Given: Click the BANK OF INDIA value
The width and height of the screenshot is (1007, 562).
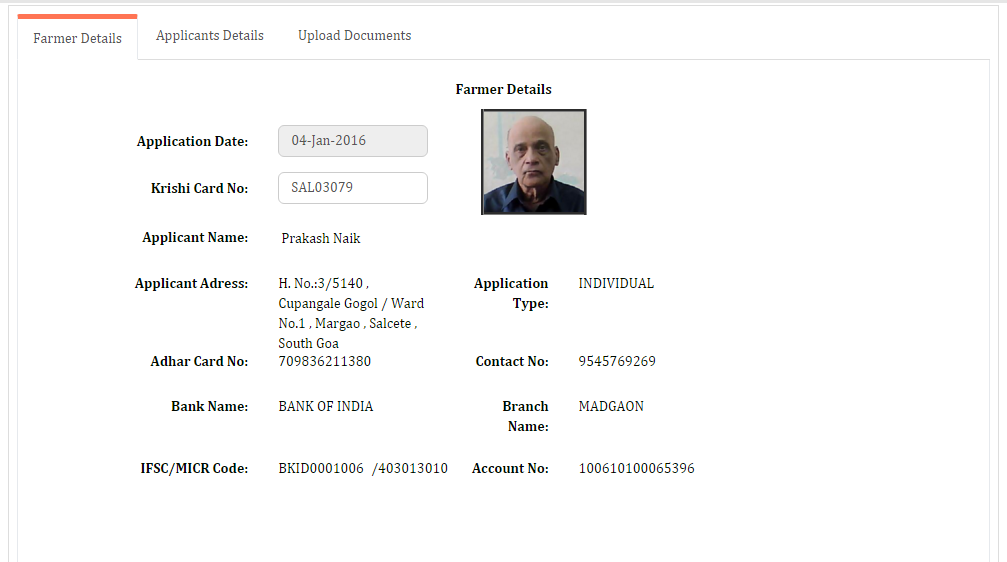Looking at the screenshot, I should click(x=326, y=406).
